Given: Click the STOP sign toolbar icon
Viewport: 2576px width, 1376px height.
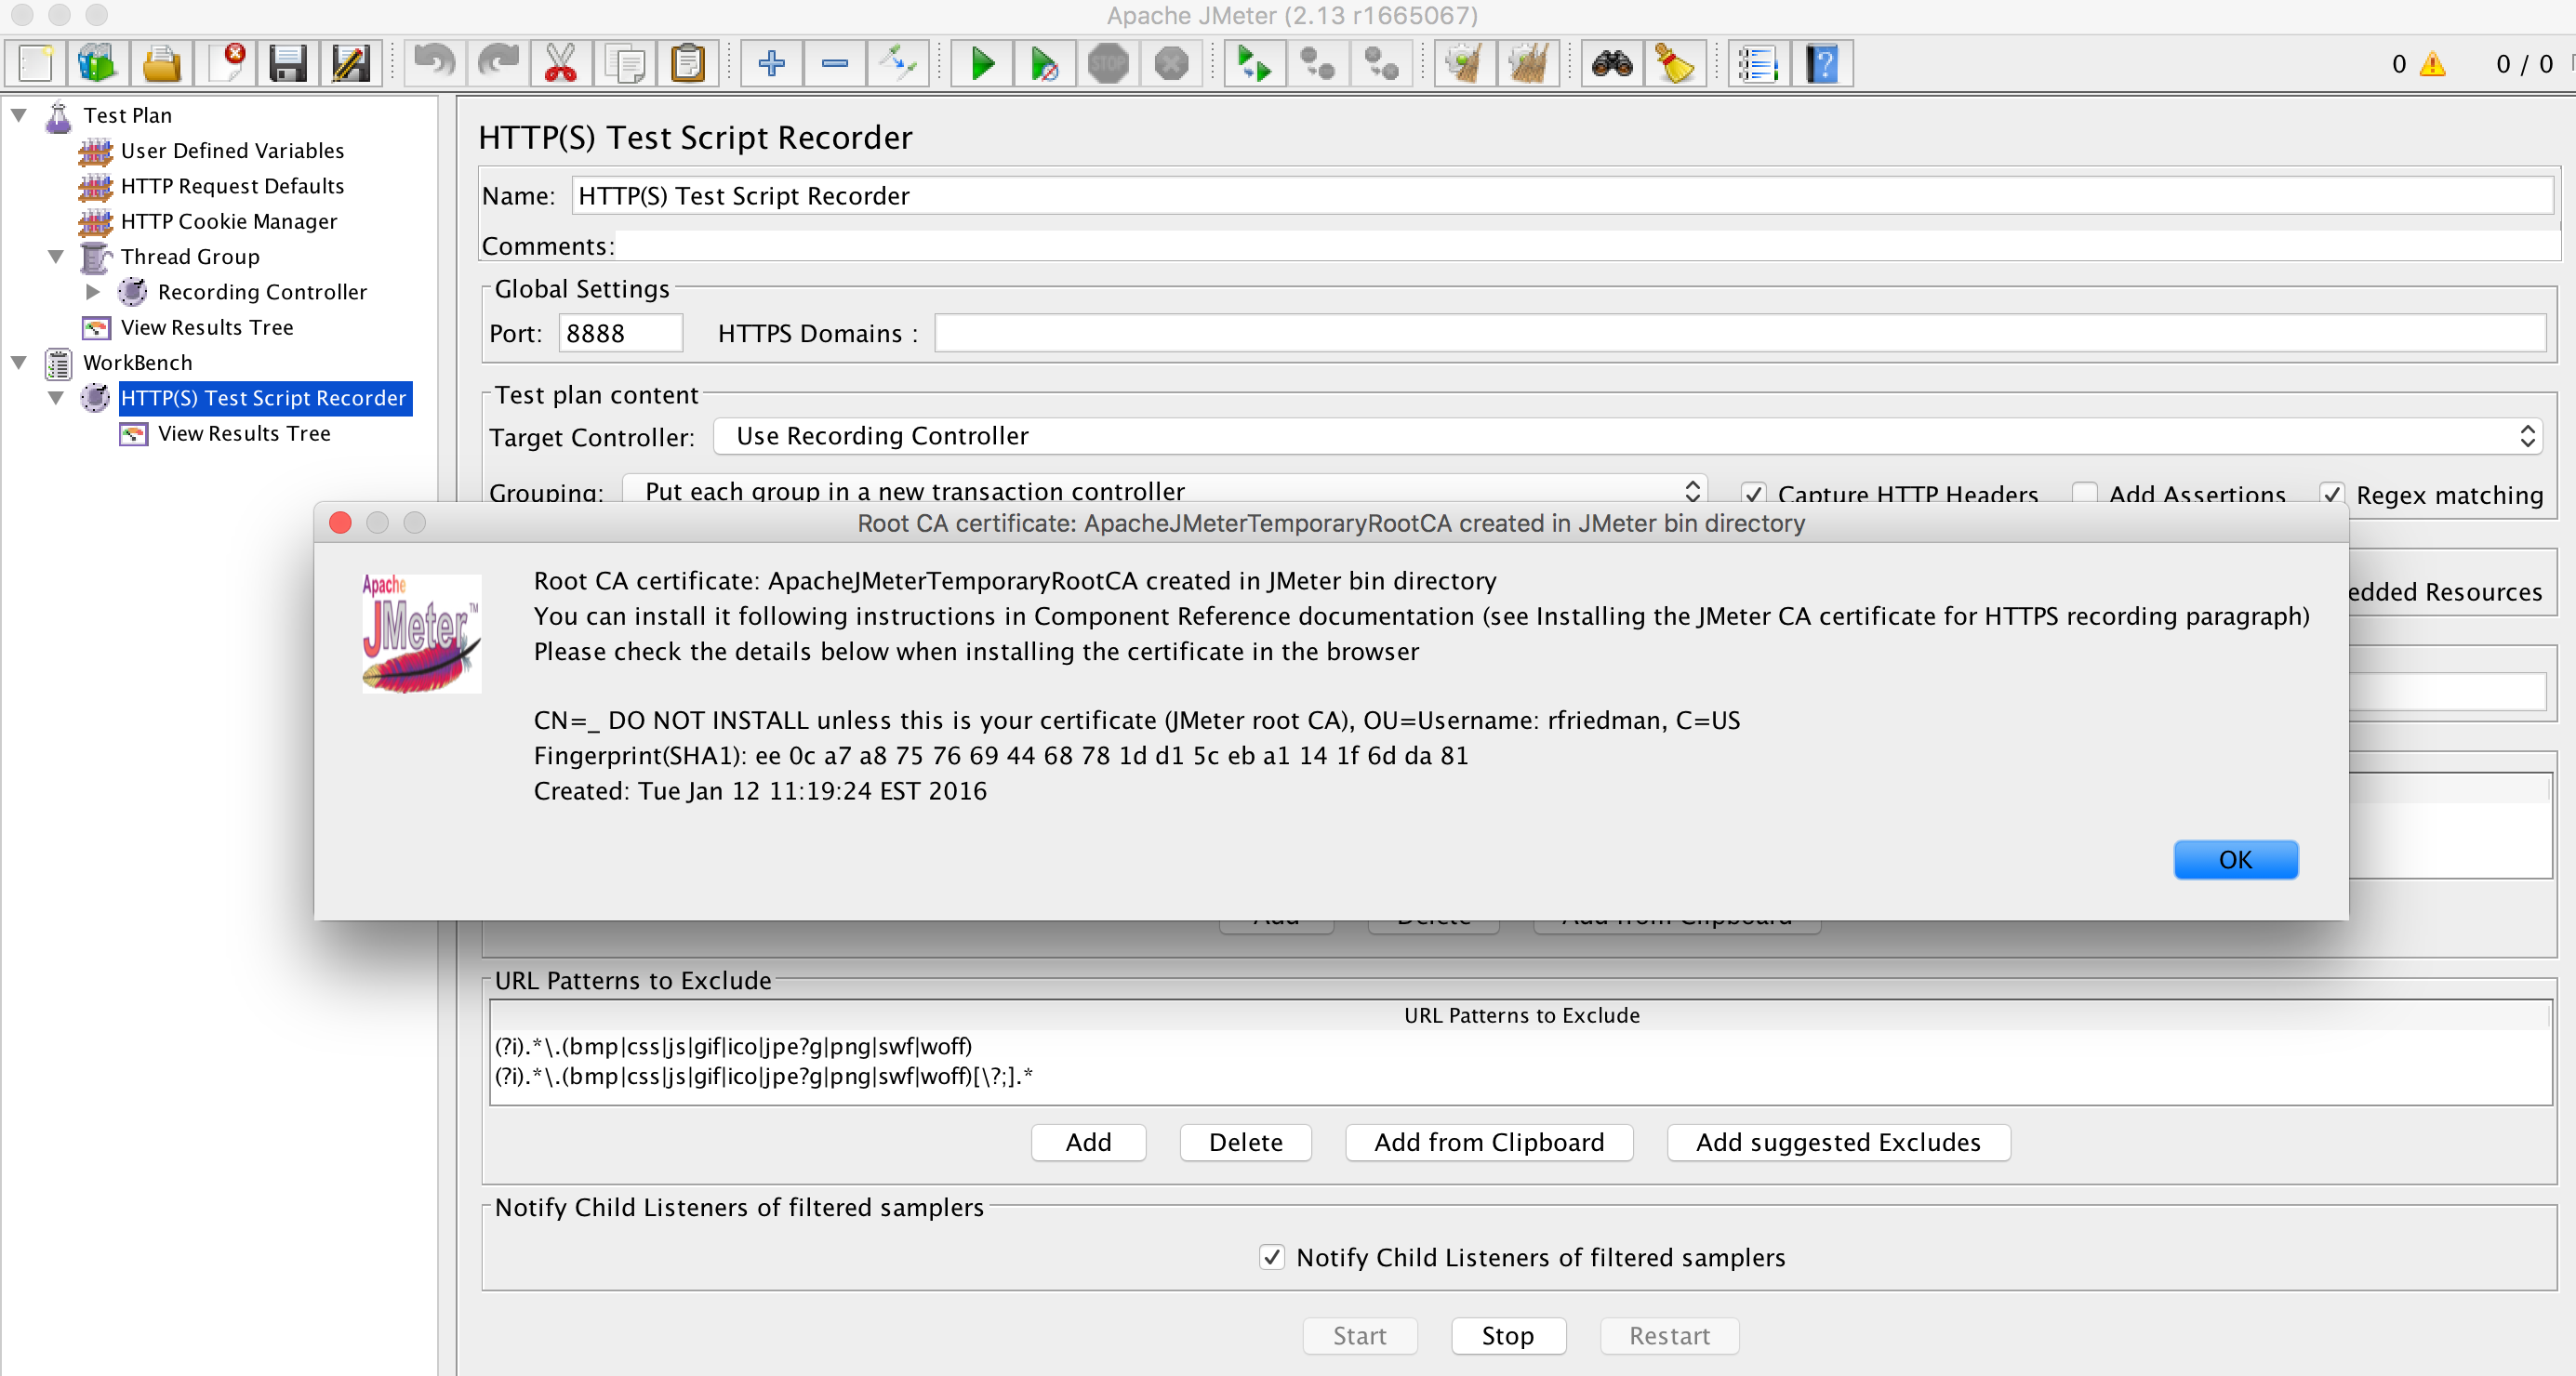Looking at the screenshot, I should 1108,63.
